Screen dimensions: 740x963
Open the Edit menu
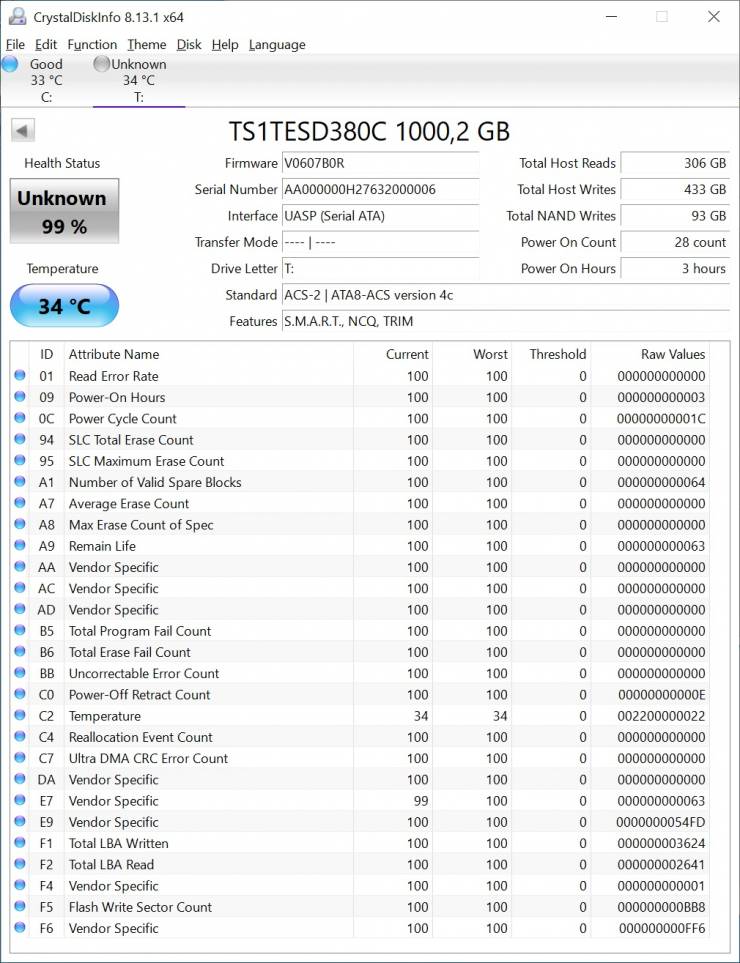tap(45, 44)
